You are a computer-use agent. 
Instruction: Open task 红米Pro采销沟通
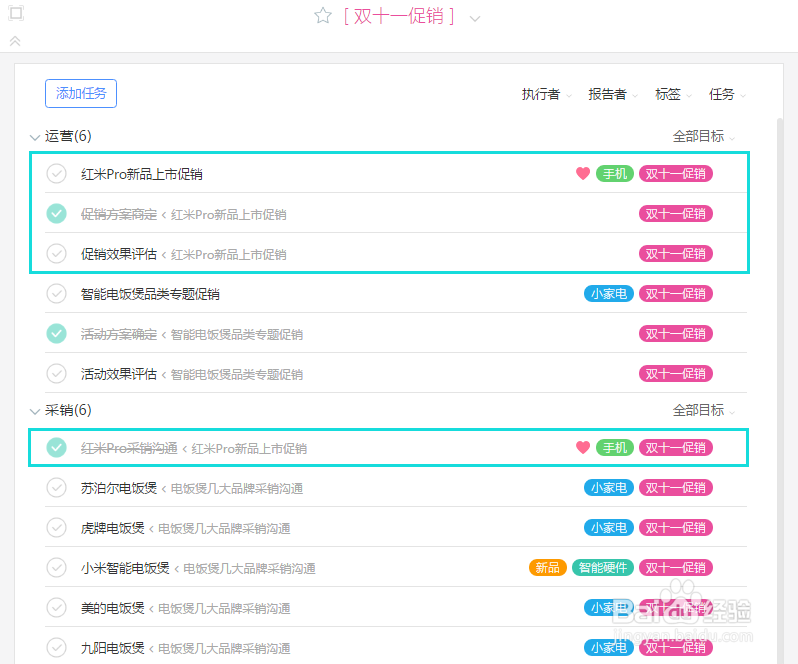click(129, 448)
